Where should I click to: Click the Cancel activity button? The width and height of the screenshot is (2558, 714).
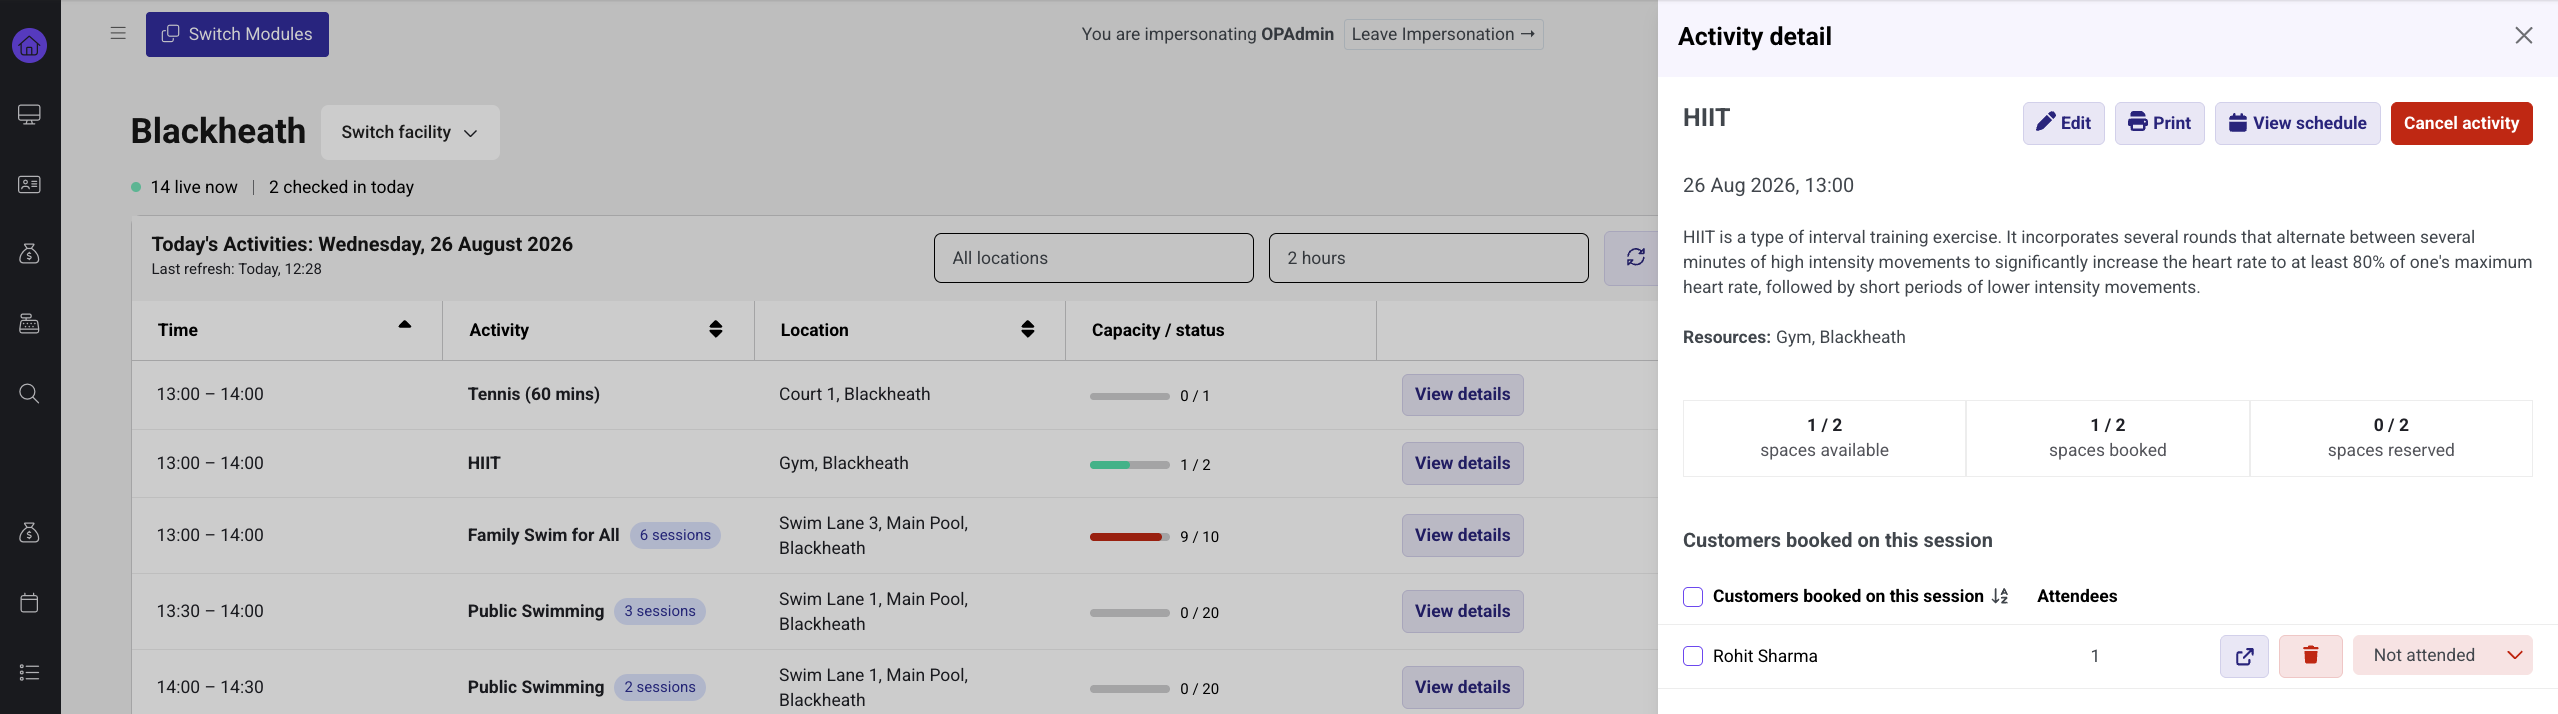tap(2461, 123)
